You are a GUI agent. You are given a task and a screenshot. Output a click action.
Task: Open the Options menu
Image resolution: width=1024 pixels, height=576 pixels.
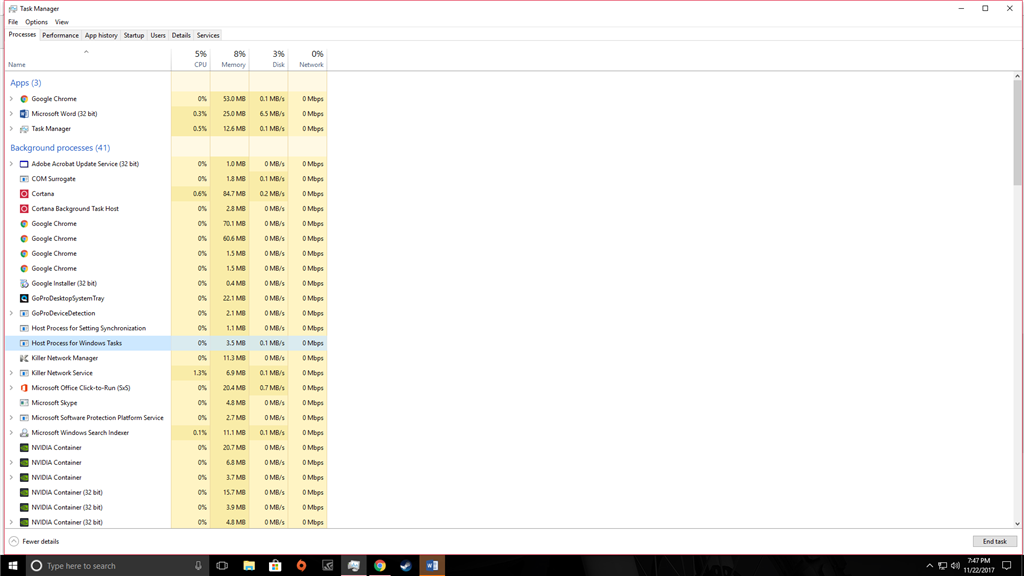[x=37, y=22]
